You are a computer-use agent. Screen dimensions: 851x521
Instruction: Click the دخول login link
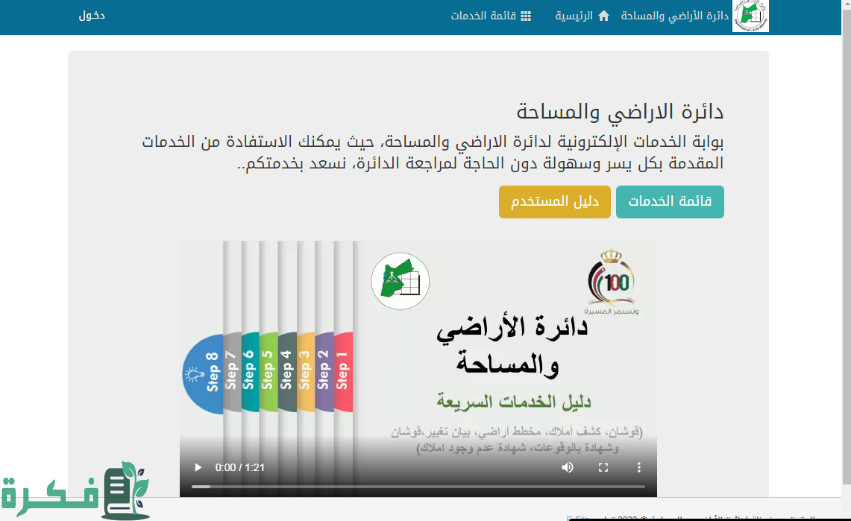92,16
